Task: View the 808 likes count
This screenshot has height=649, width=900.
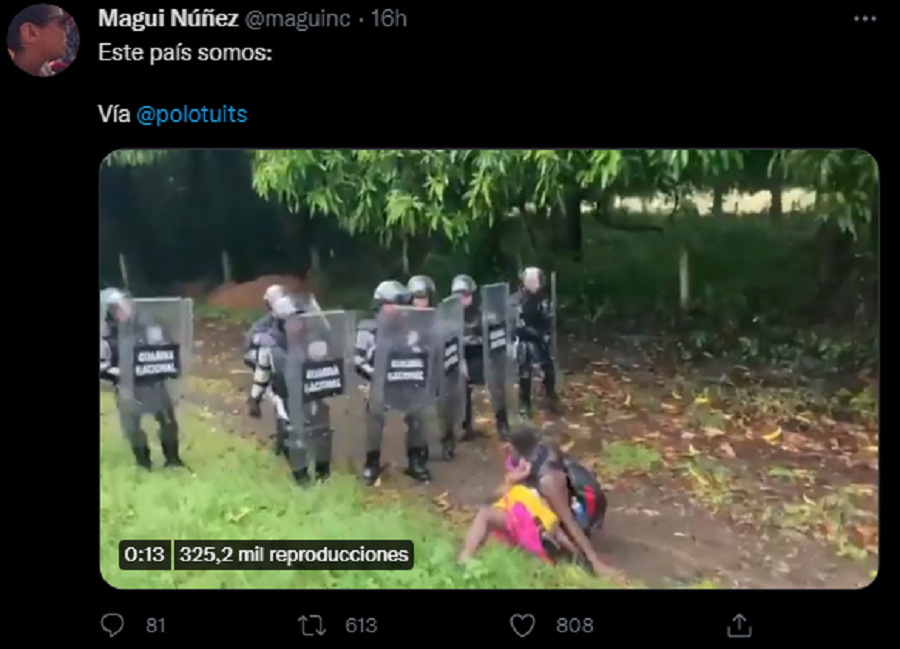Action: pos(575,625)
